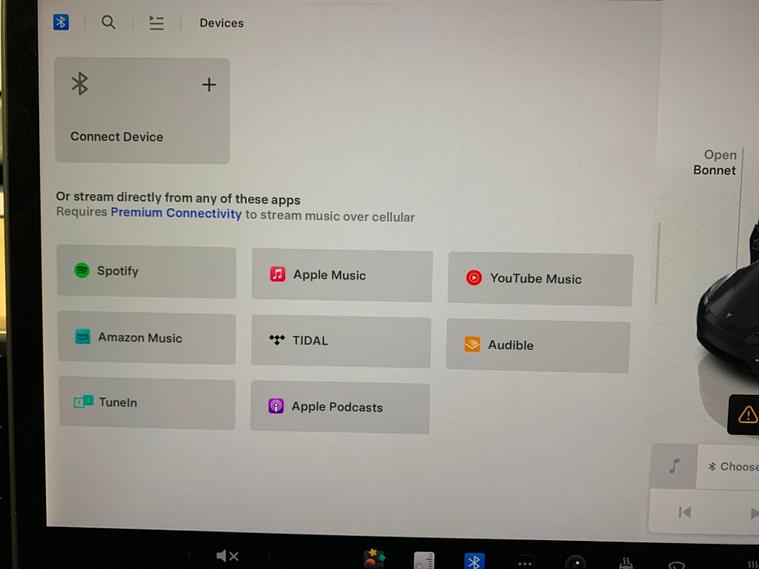
Task: Open the playlist queue icon
Action: [x=156, y=23]
